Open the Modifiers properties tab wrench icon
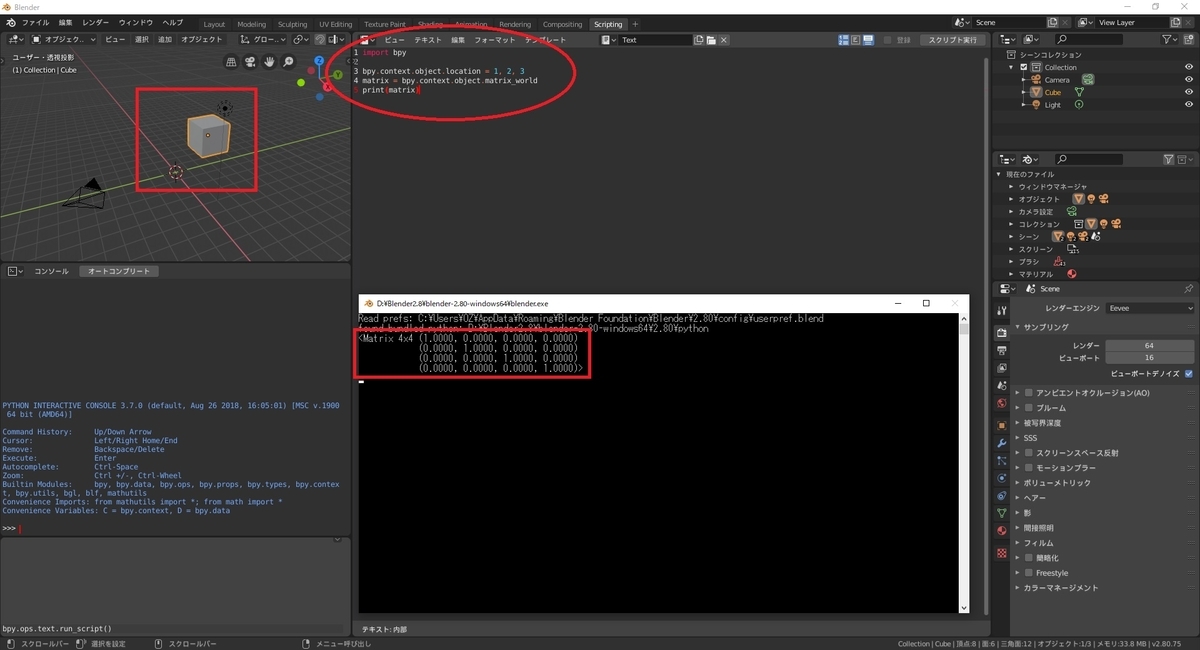 click(x=1002, y=443)
